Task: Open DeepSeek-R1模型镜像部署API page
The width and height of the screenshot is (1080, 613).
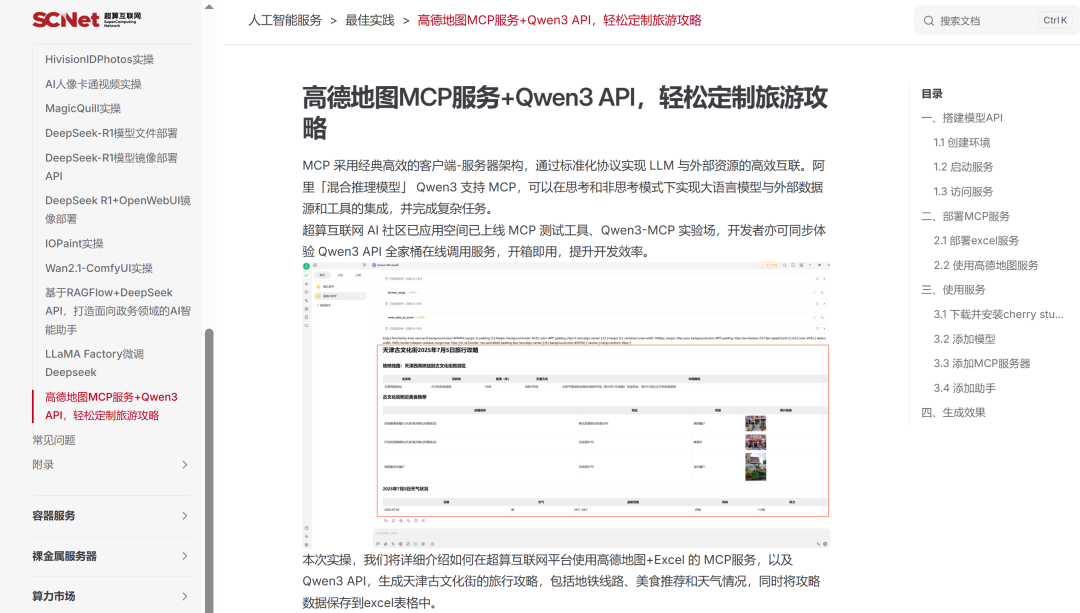Action: coord(111,167)
